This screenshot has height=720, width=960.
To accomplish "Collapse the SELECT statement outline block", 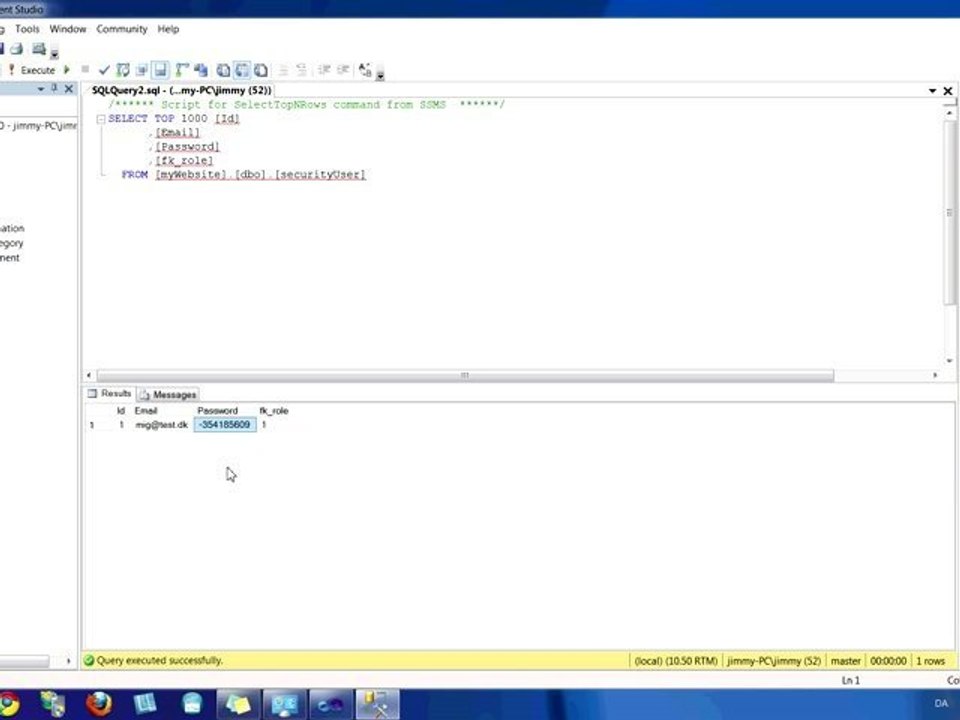I will 101,119.
